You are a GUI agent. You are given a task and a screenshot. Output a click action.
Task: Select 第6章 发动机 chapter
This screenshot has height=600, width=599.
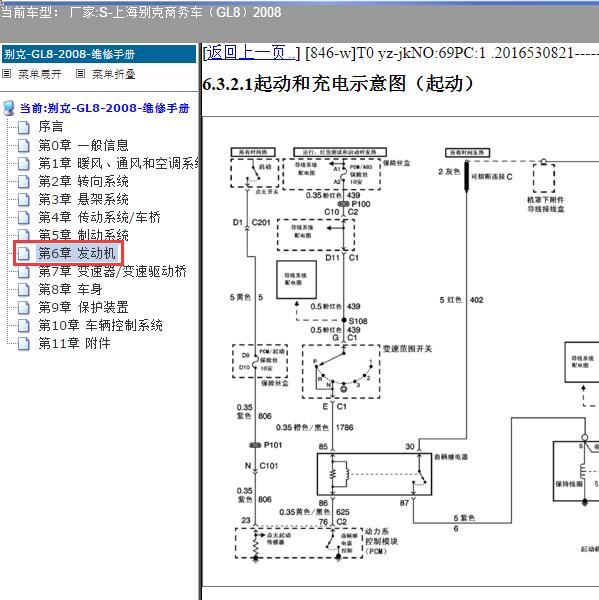click(77, 253)
